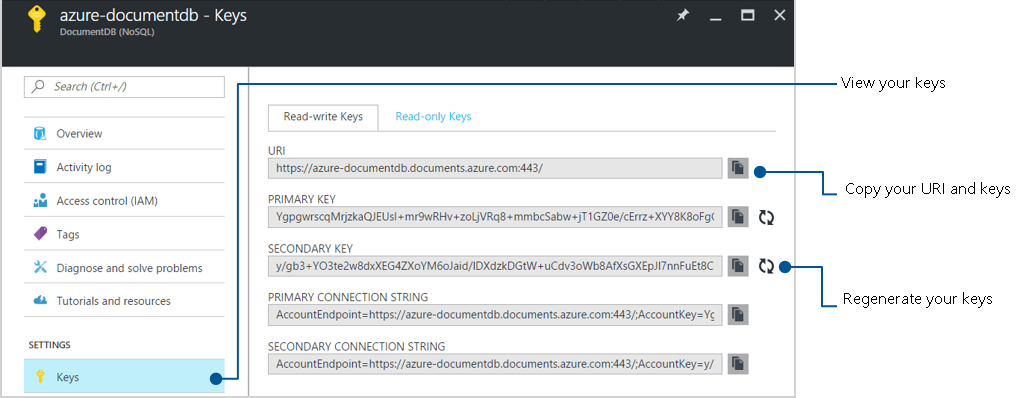Copy the SECONDARY KEY value
Viewport: 1016px width, 398px height.
(738, 266)
